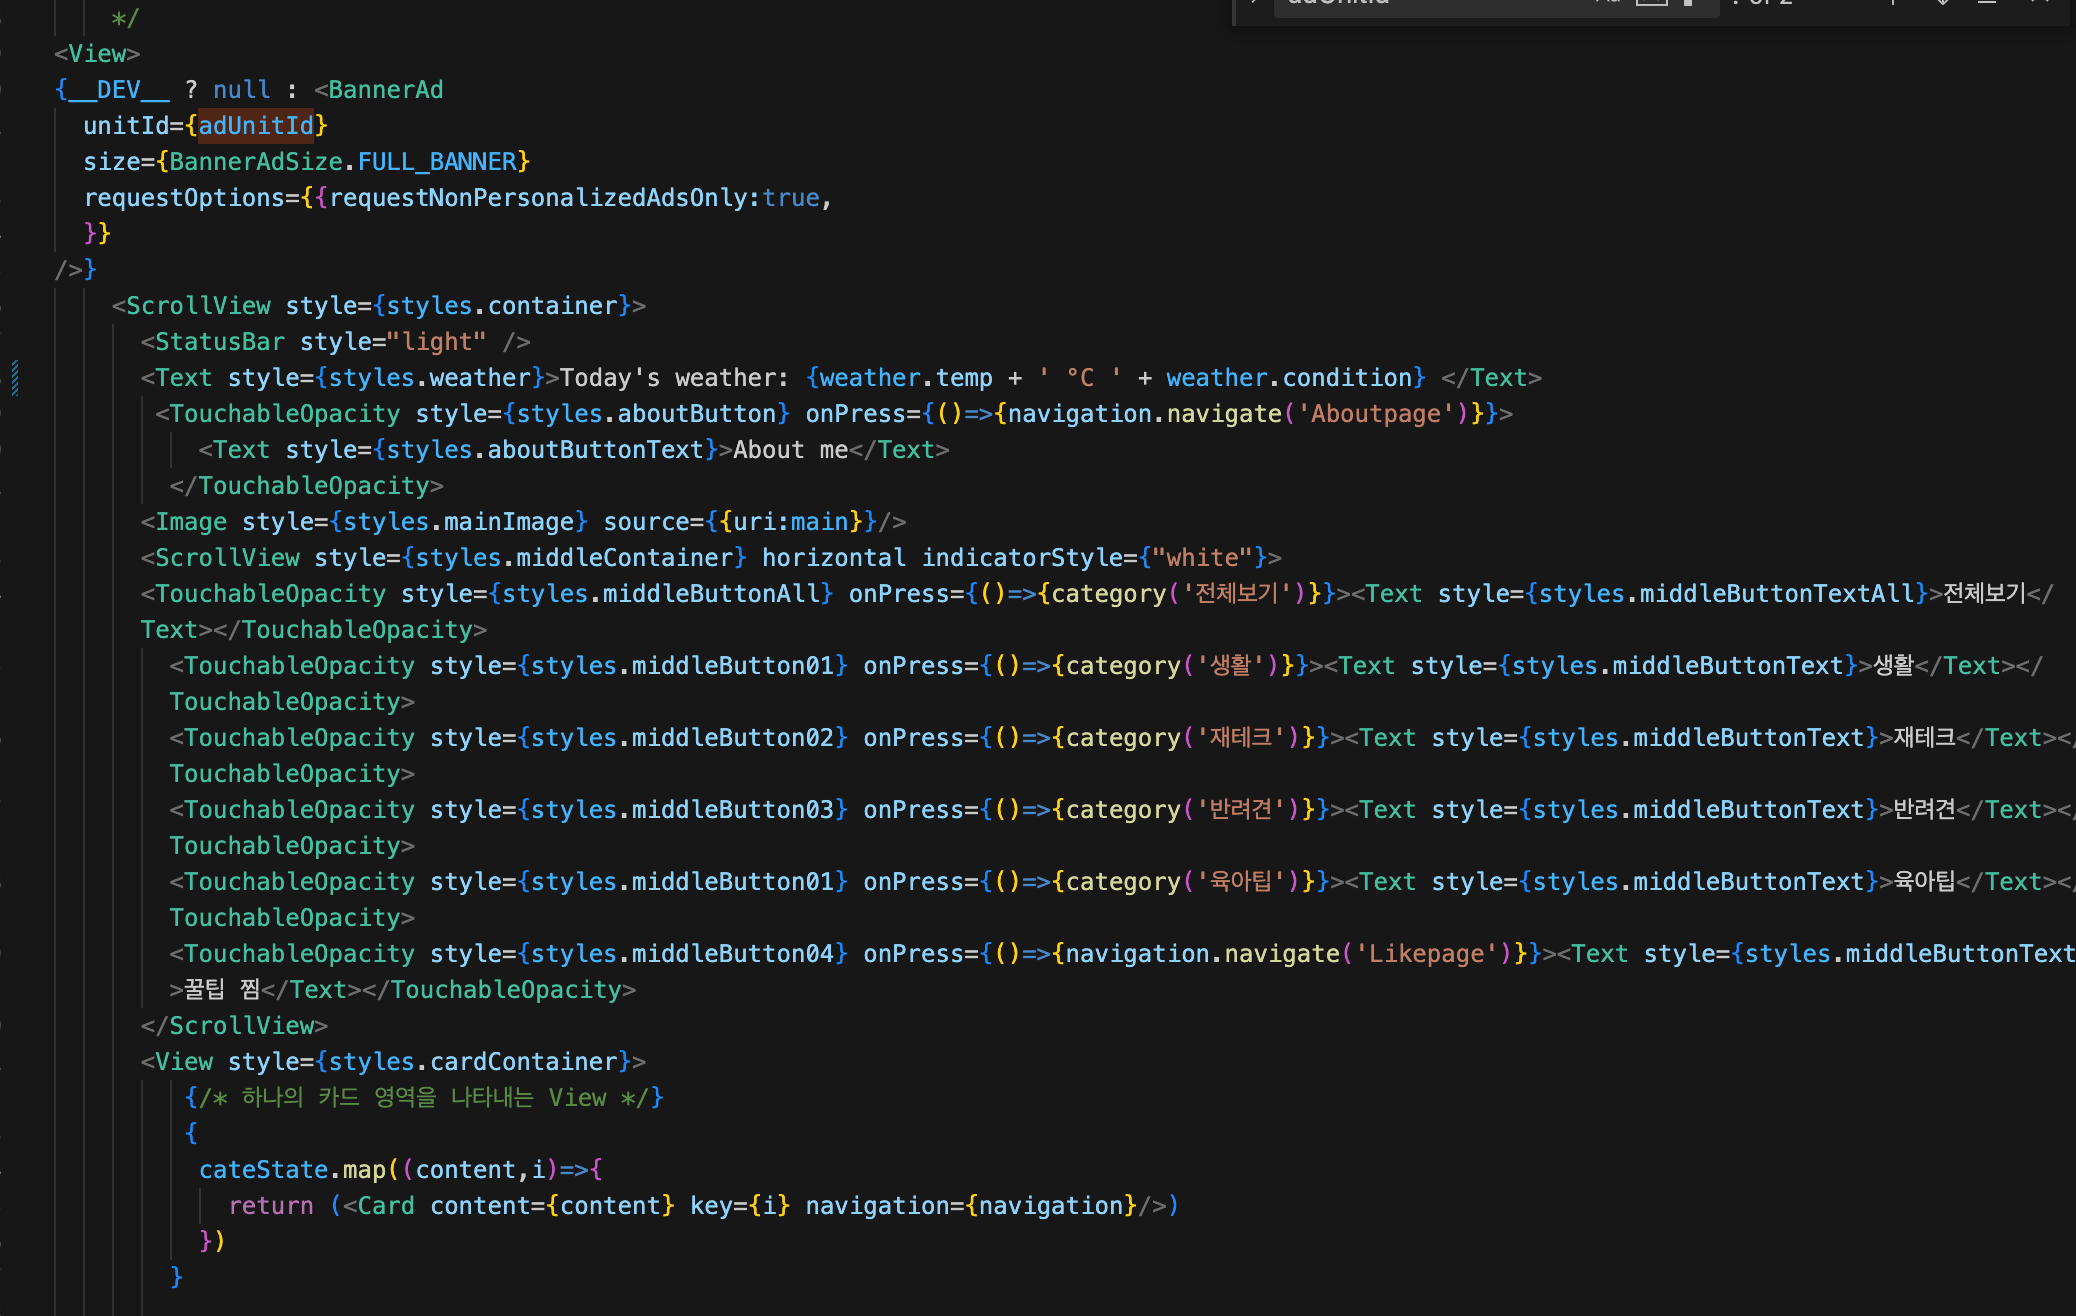The image size is (2076, 1316).
Task: Click the "white" string value
Action: (x=1202, y=558)
